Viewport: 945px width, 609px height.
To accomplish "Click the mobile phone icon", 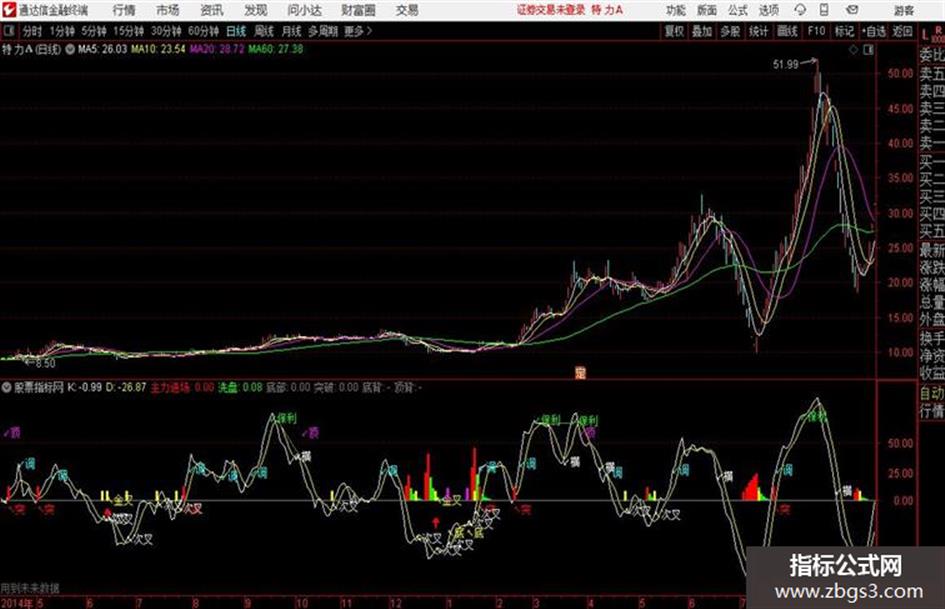I will pyautogui.click(x=824, y=10).
